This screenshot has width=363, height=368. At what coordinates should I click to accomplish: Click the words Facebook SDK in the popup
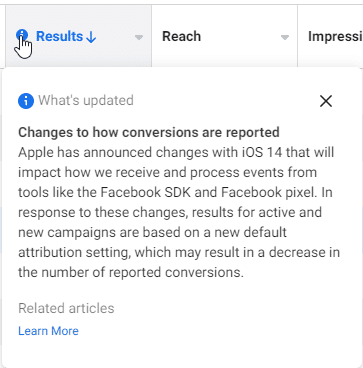tap(146, 192)
